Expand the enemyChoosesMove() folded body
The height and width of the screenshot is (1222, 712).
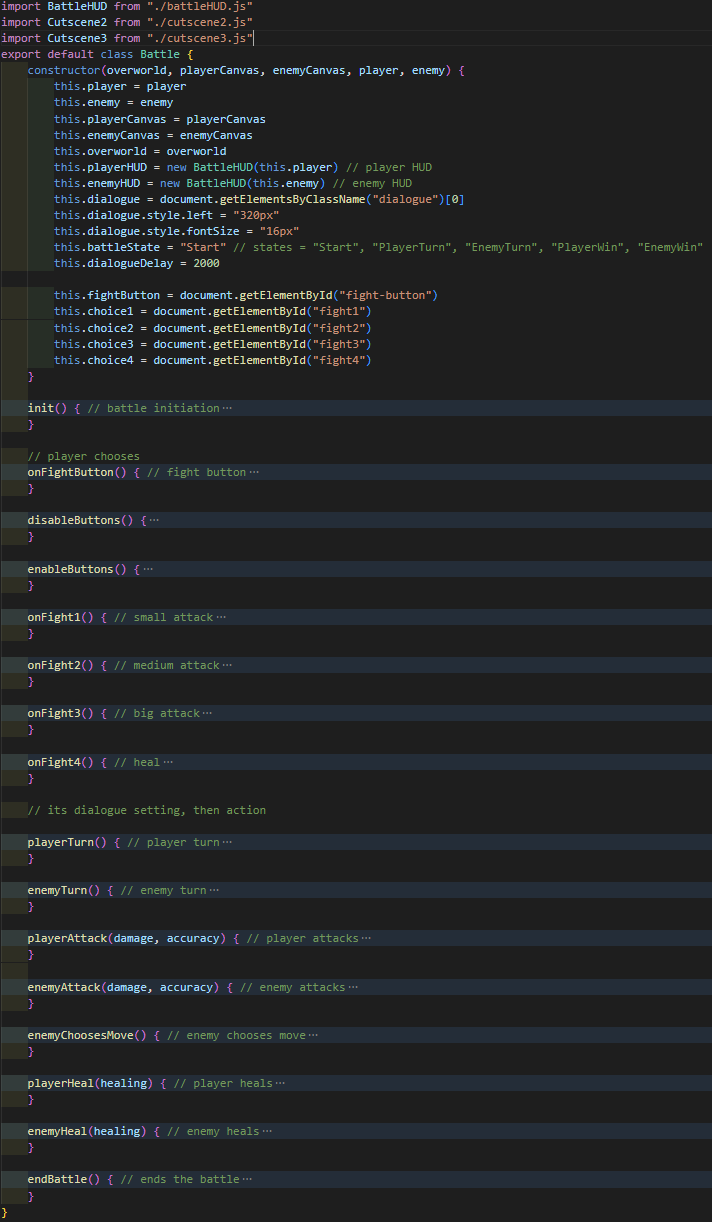(x=313, y=1035)
